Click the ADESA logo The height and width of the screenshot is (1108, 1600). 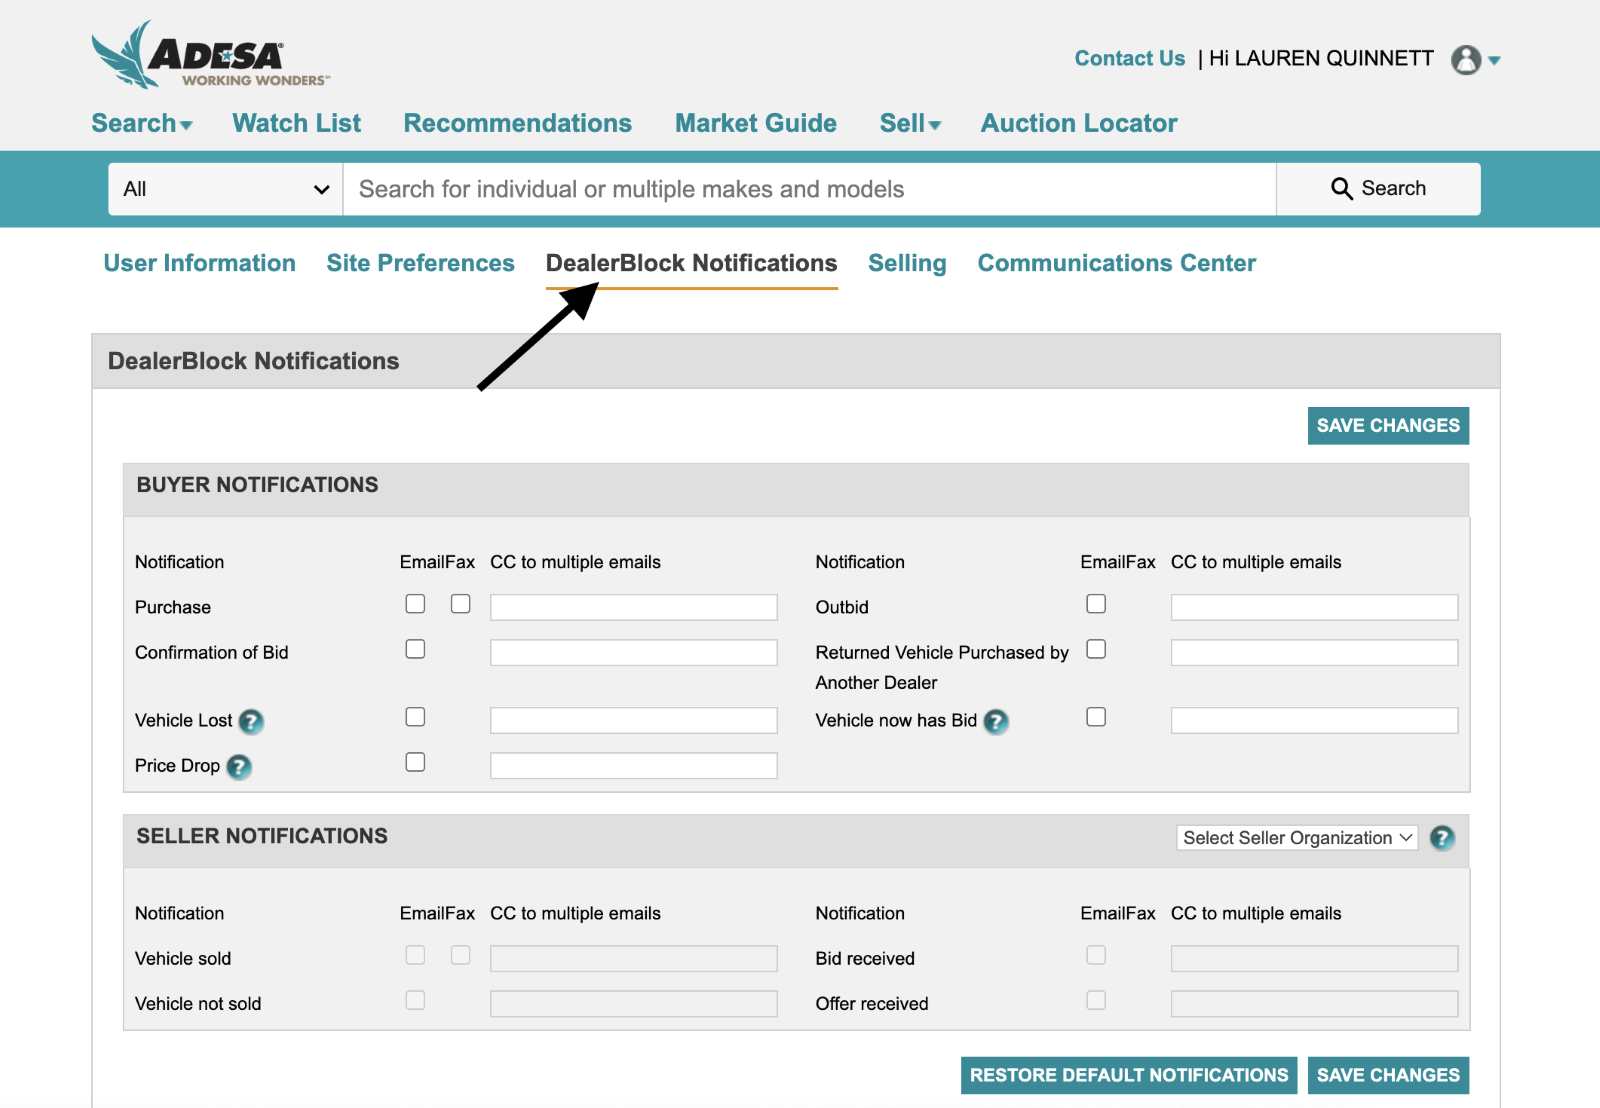[x=210, y=55]
